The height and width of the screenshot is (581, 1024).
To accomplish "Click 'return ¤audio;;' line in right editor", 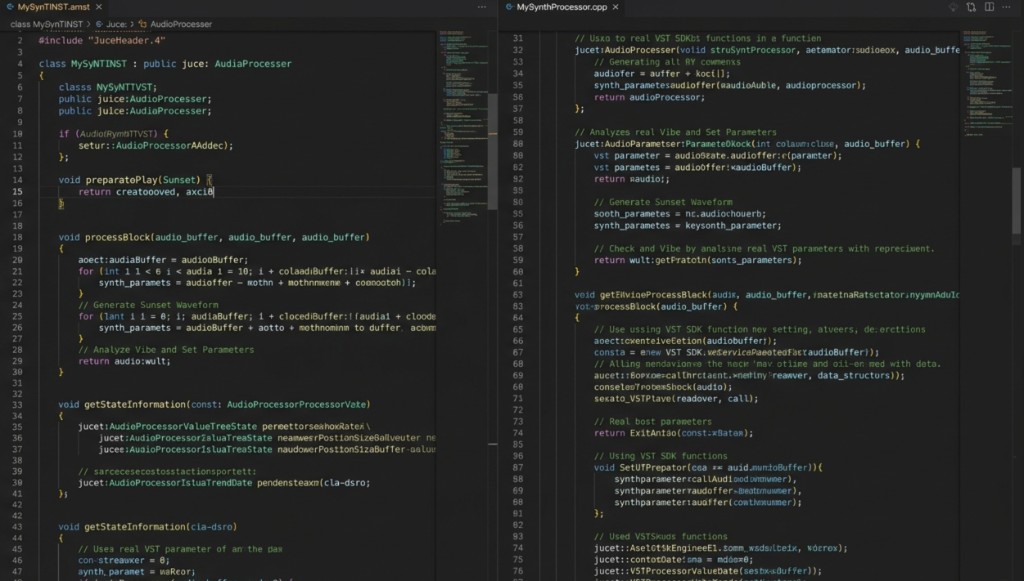I will pos(632,179).
